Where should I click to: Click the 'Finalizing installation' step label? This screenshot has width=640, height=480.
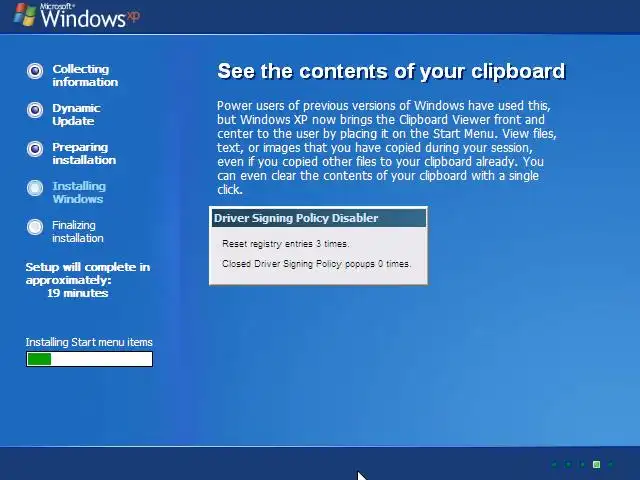click(x=78, y=231)
